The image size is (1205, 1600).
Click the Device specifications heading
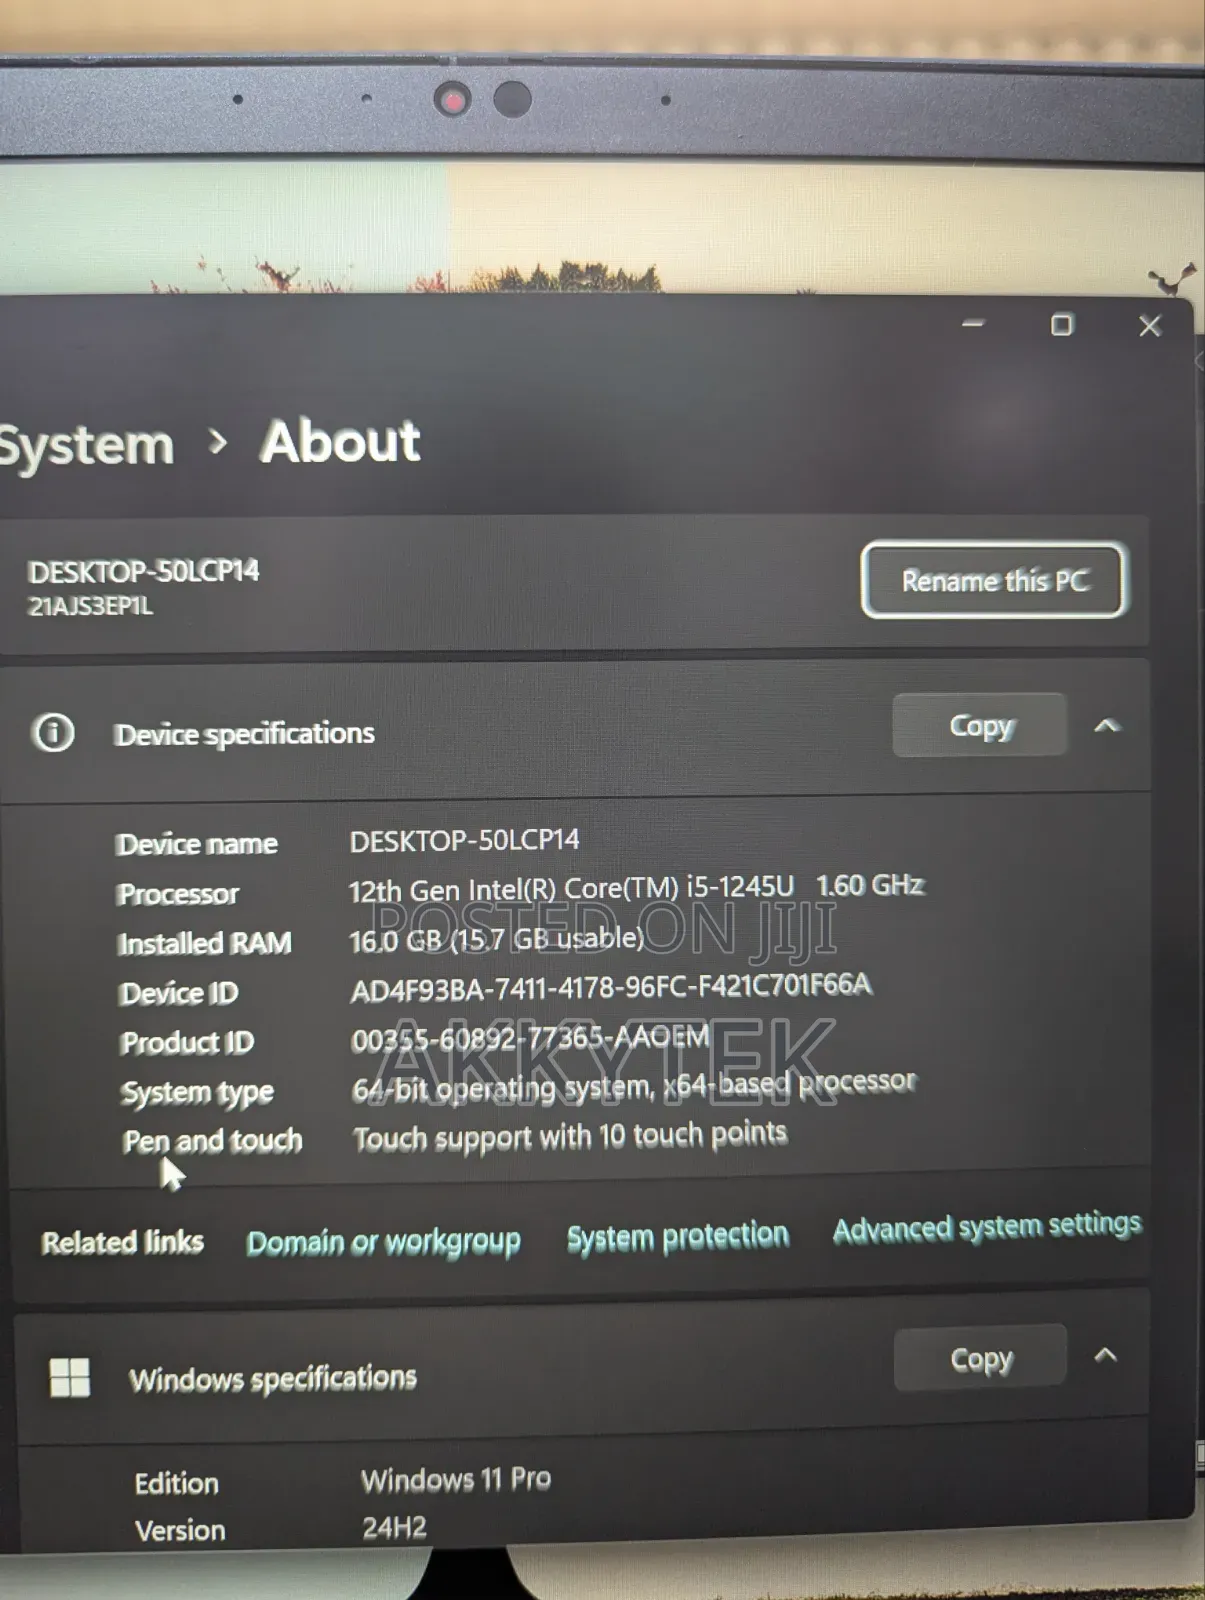click(244, 734)
